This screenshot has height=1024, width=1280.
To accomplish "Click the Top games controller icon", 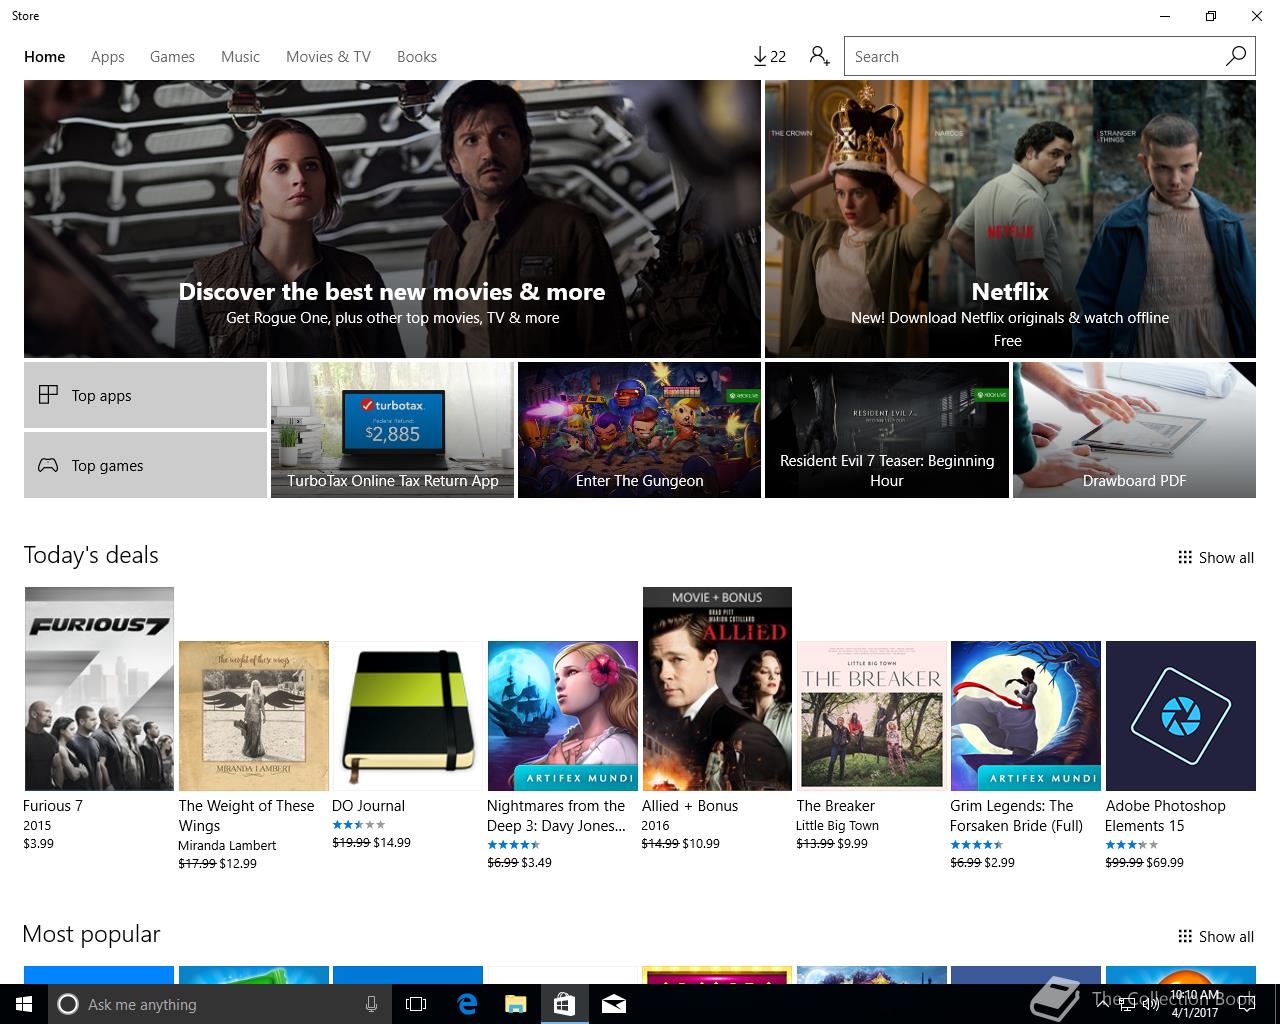I will click(48, 465).
